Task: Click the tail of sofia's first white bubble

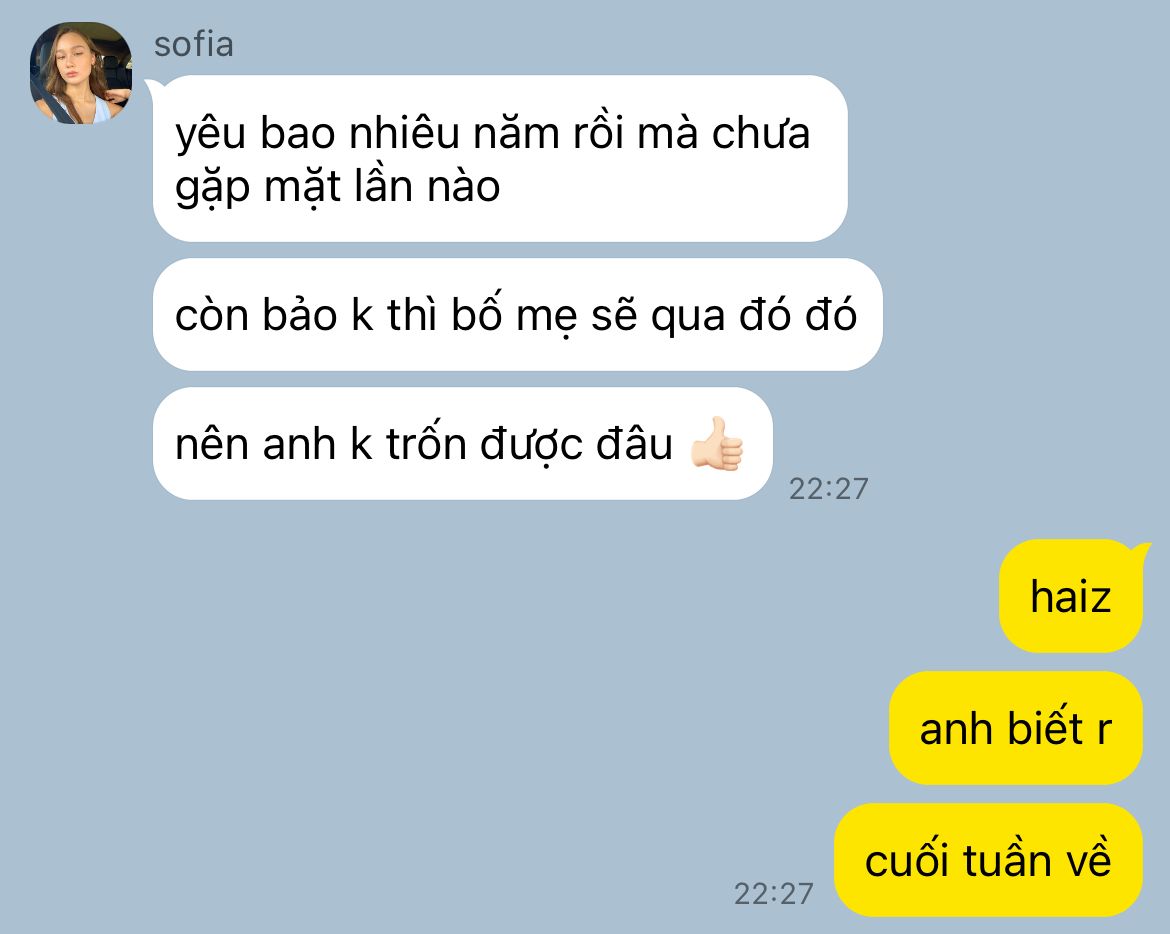Action: (x=150, y=86)
